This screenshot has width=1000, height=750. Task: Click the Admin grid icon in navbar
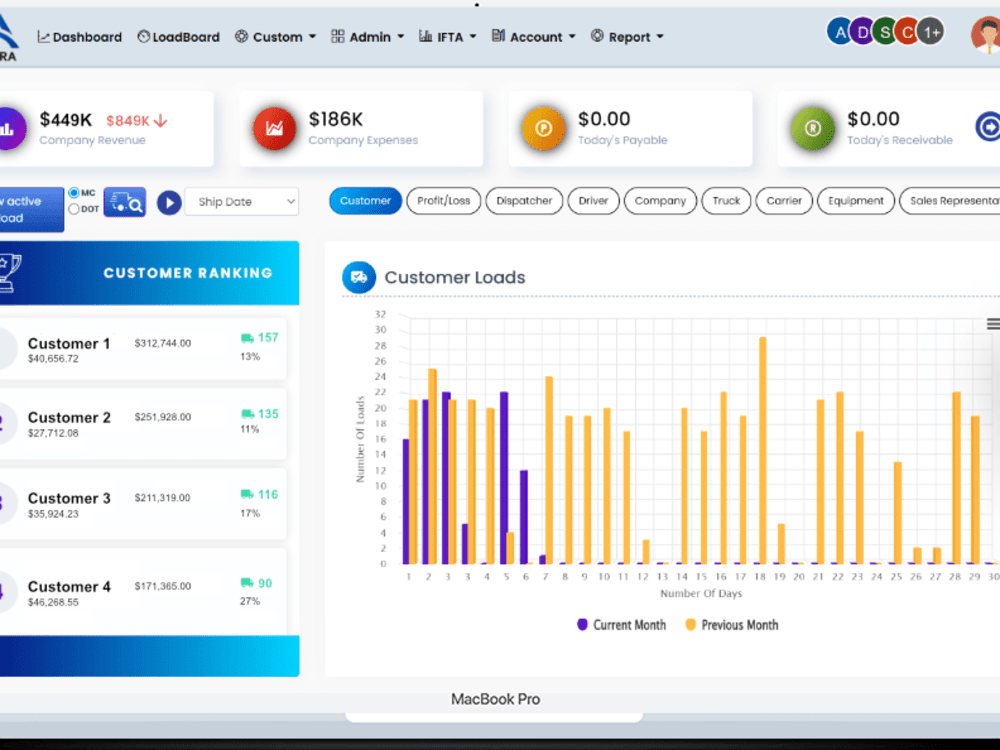(337, 36)
